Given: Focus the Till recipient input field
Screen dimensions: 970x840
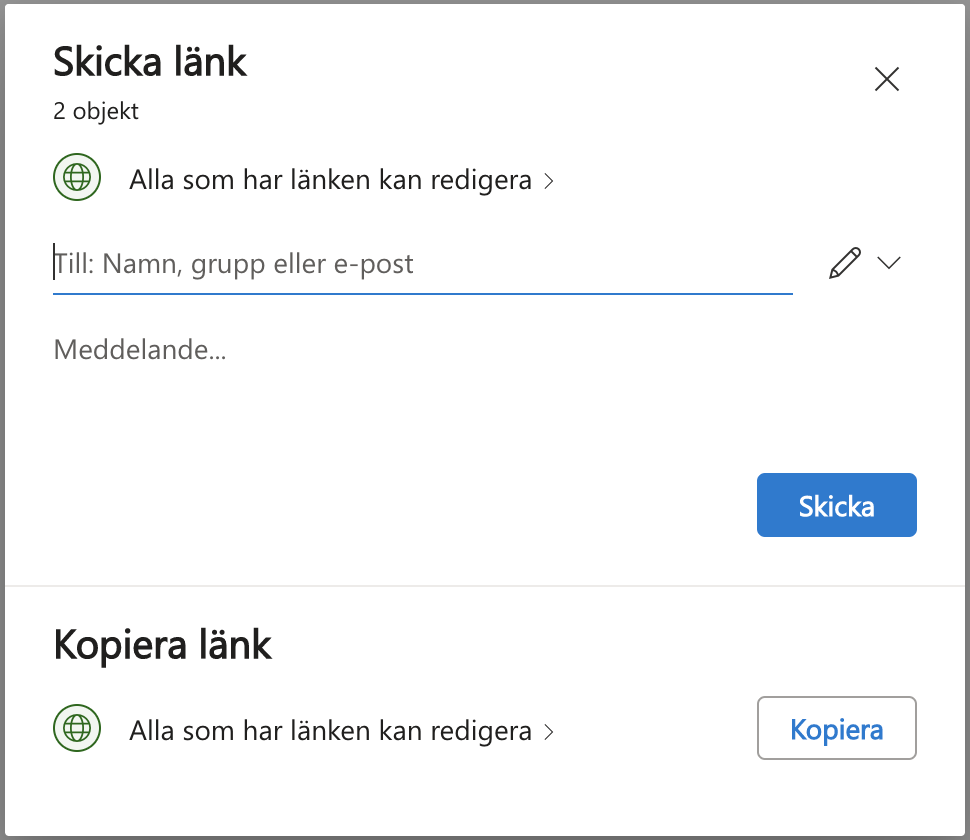Looking at the screenshot, I should (x=423, y=264).
